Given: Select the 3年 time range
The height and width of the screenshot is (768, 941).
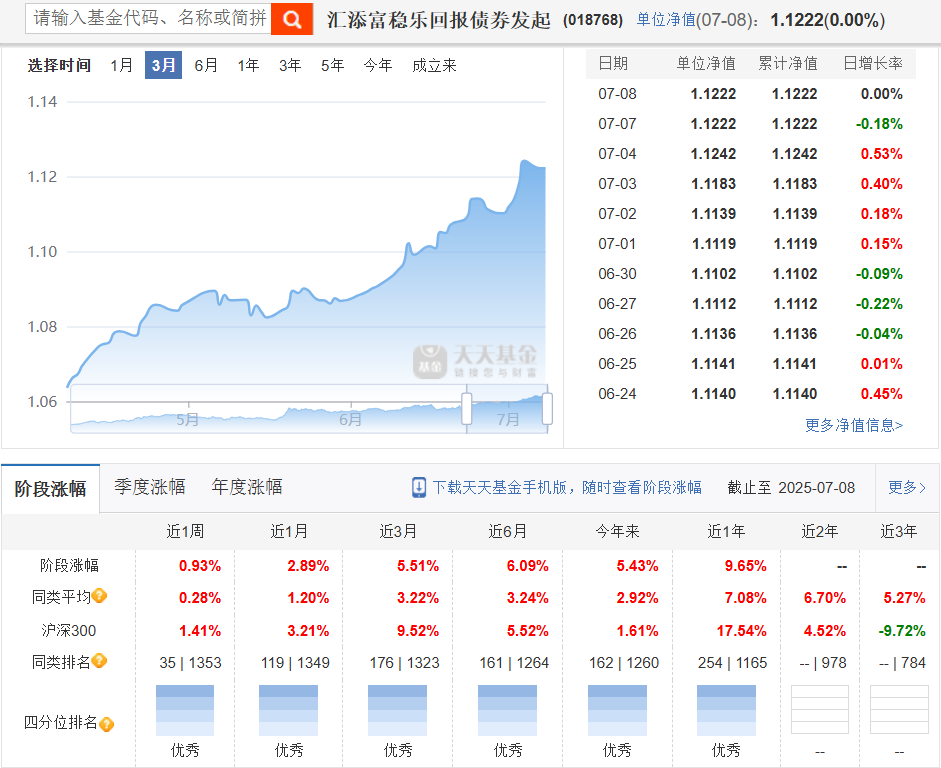Looking at the screenshot, I should [x=290, y=65].
